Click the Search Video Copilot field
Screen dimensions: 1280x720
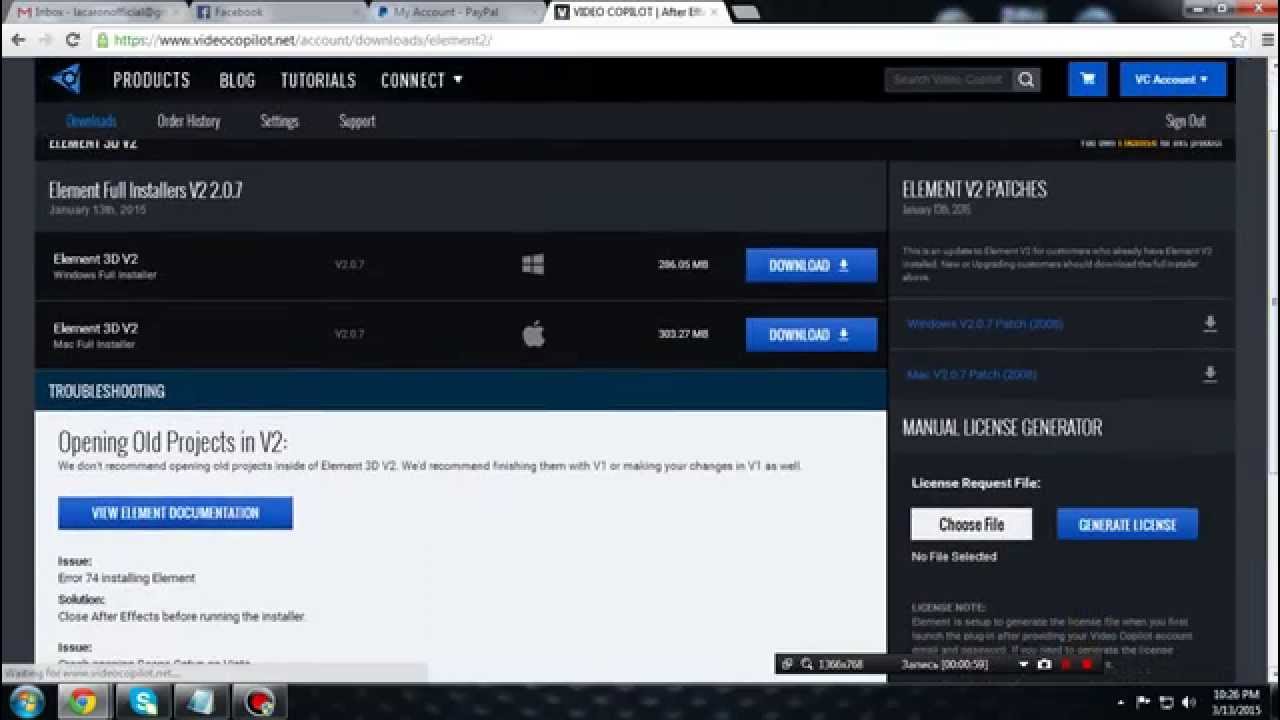pyautogui.click(x=949, y=80)
